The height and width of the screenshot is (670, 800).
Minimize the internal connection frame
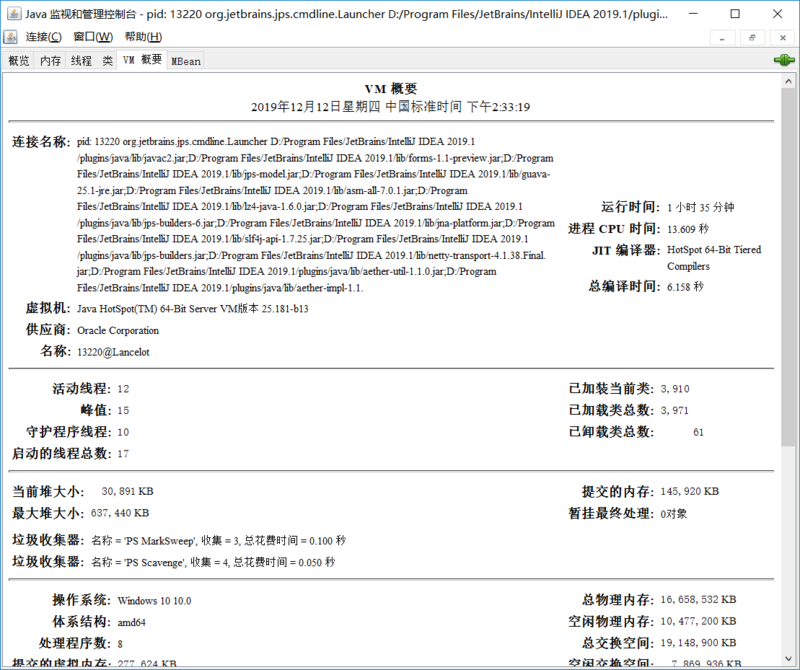coord(722,37)
